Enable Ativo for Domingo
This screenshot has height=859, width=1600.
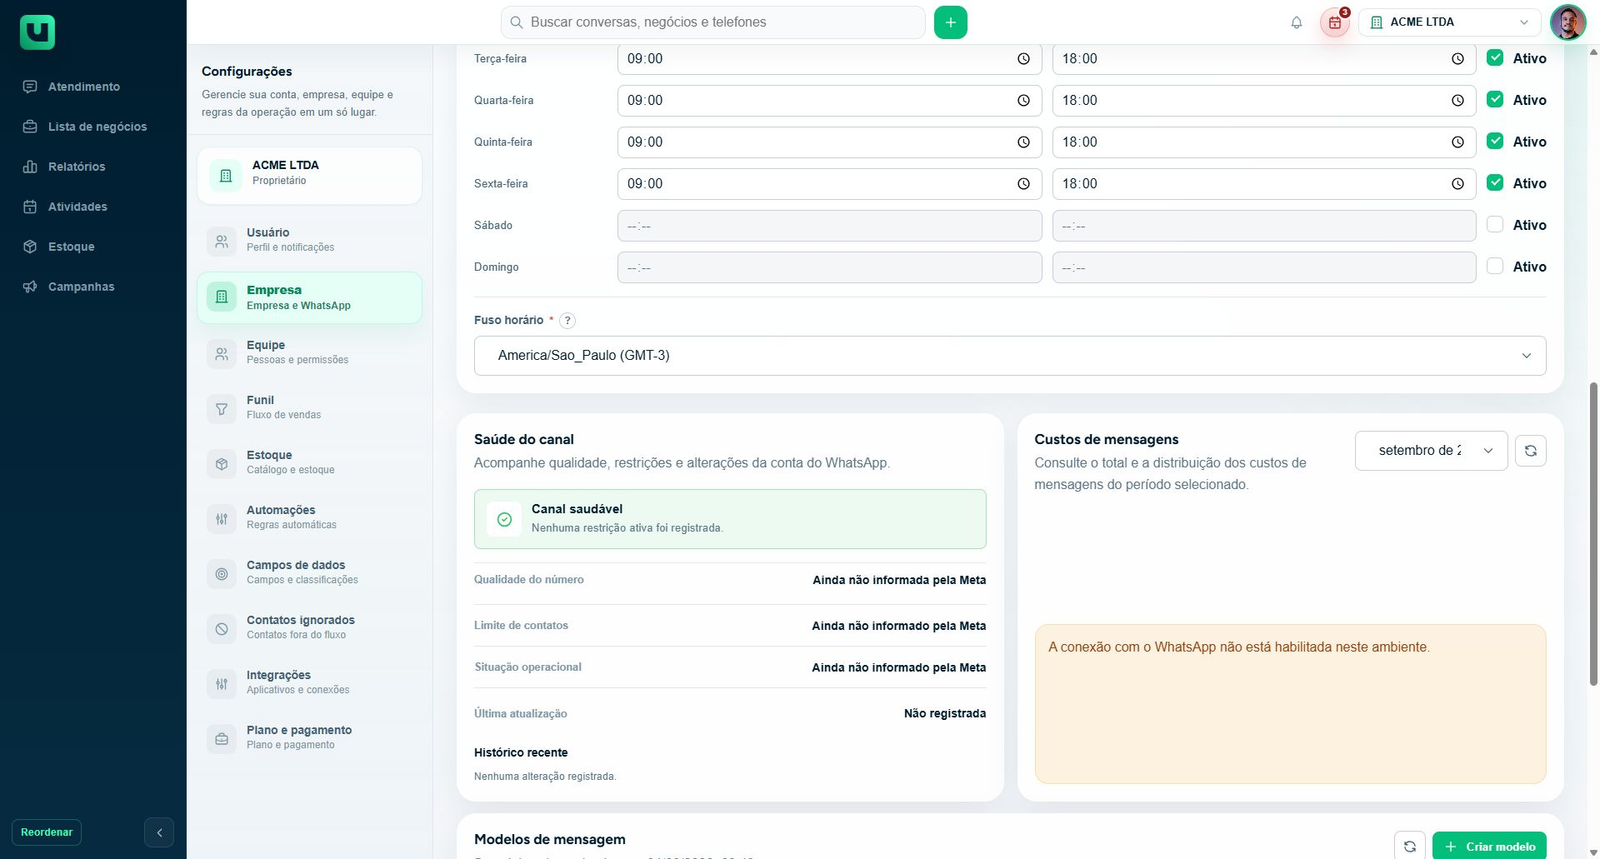tap(1495, 267)
